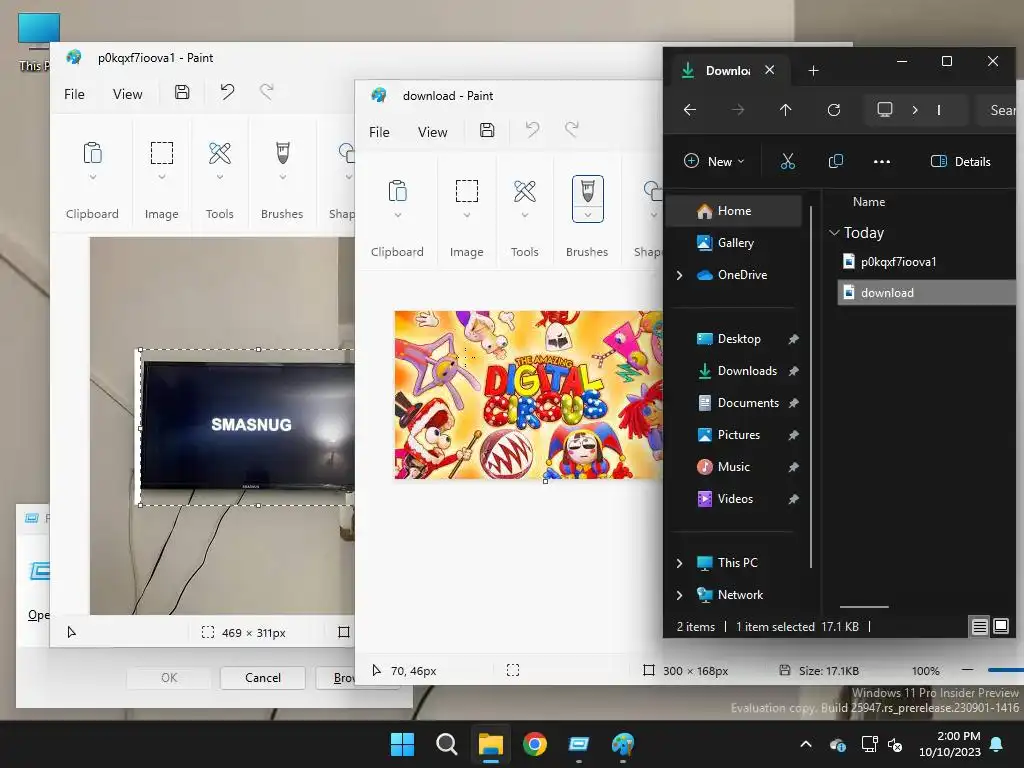Expand Network in Explorer navigation pane
The height and width of the screenshot is (768, 1024).
(679, 595)
